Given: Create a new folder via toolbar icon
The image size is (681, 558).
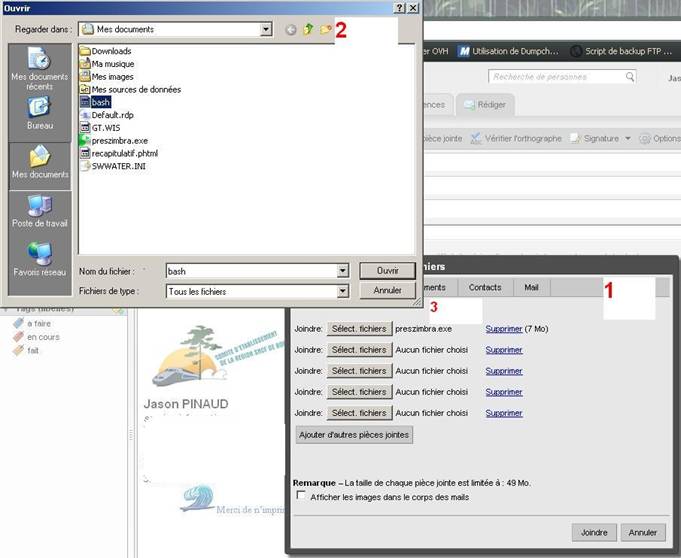Looking at the screenshot, I should (x=326, y=29).
